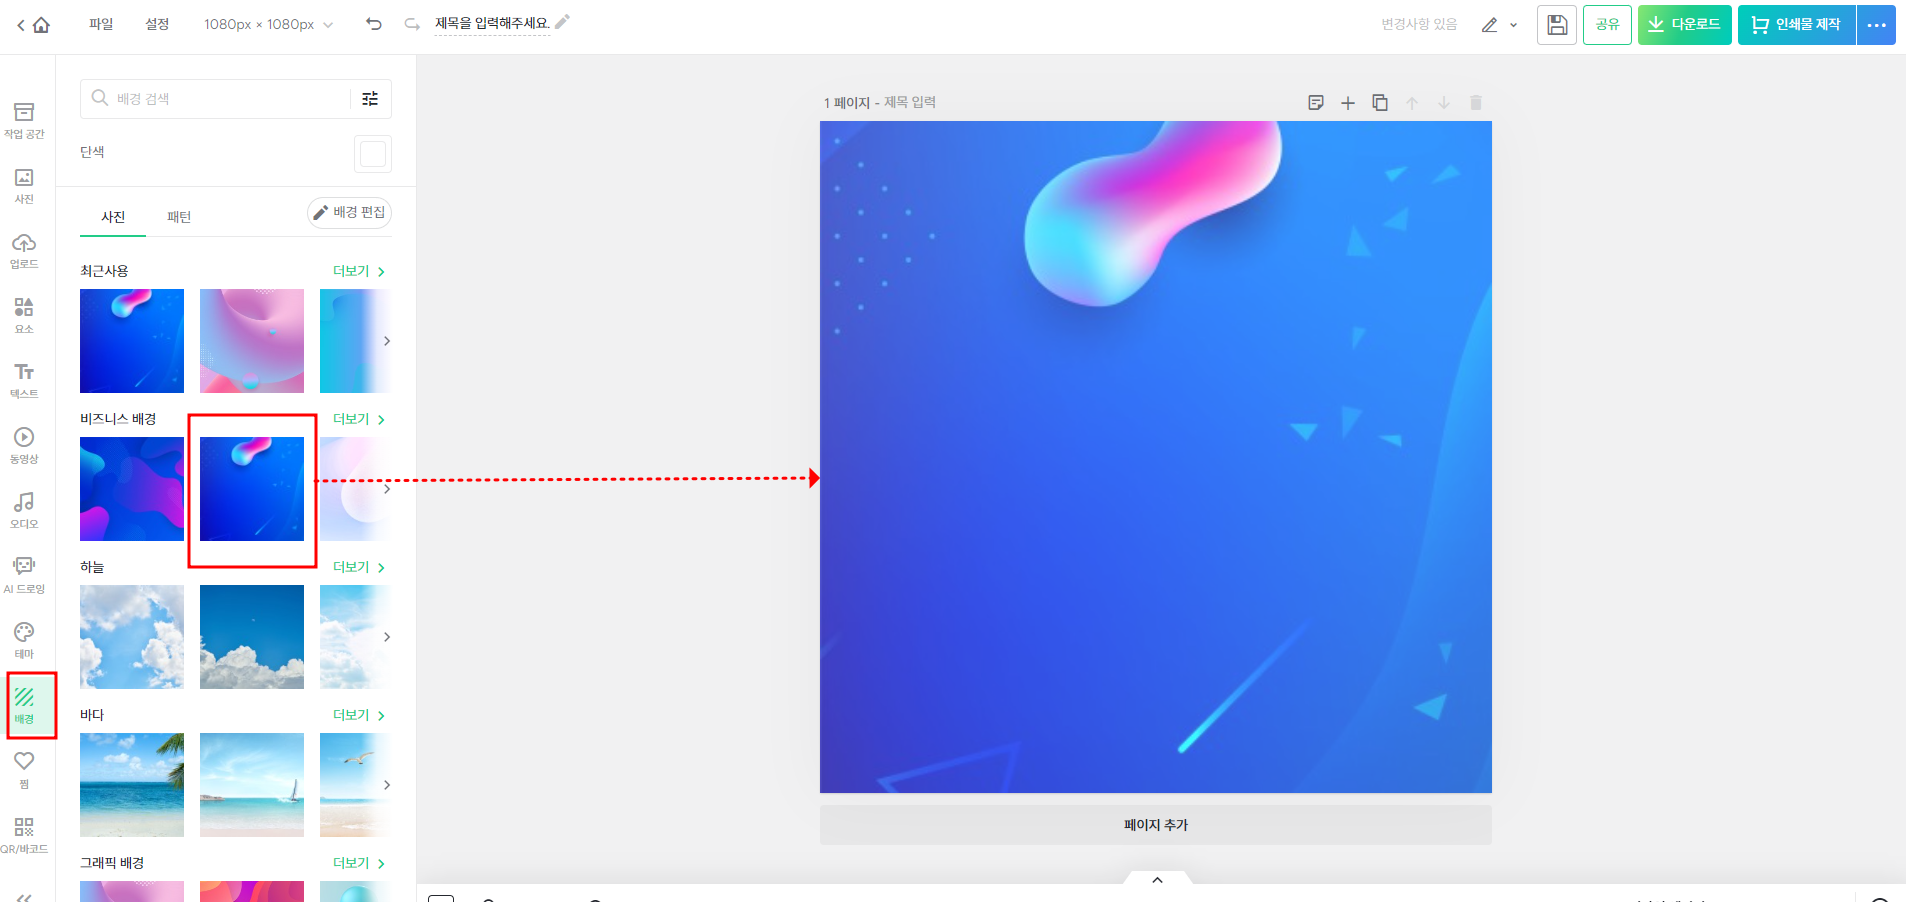Click the 공유 share button

point(1607,25)
